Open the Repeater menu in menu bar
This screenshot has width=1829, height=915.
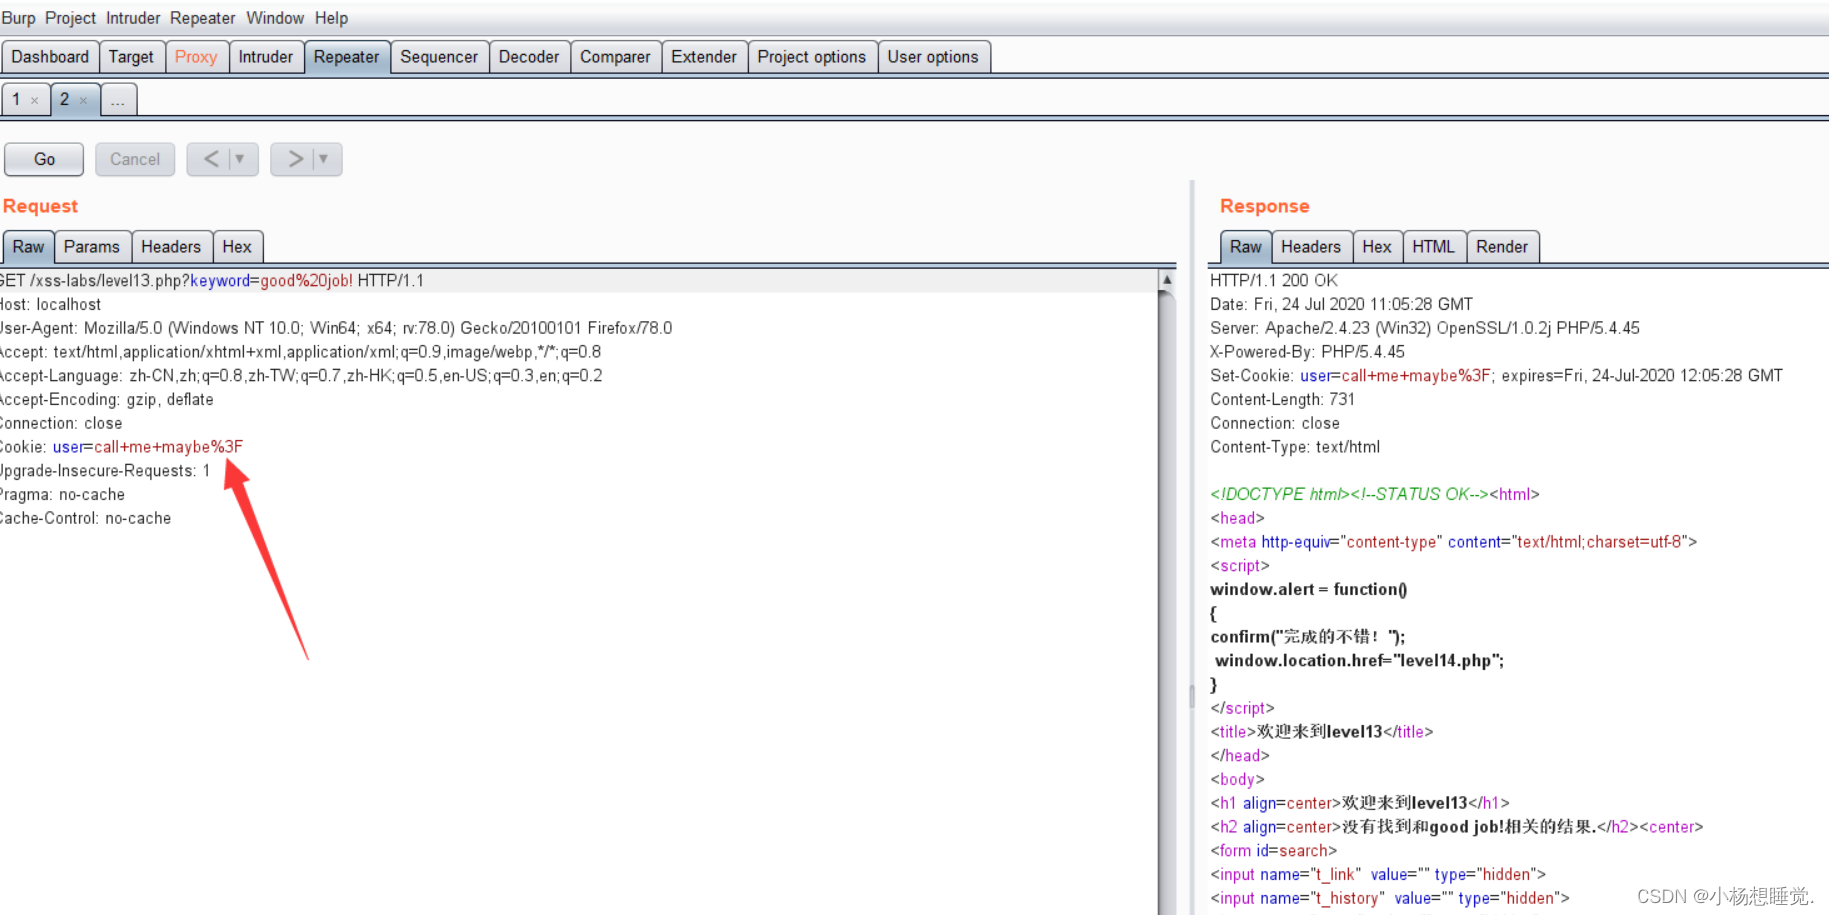click(202, 18)
